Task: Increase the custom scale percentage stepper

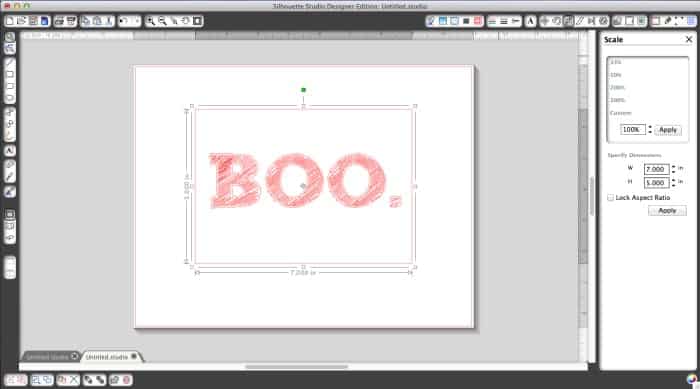Action: pos(650,127)
